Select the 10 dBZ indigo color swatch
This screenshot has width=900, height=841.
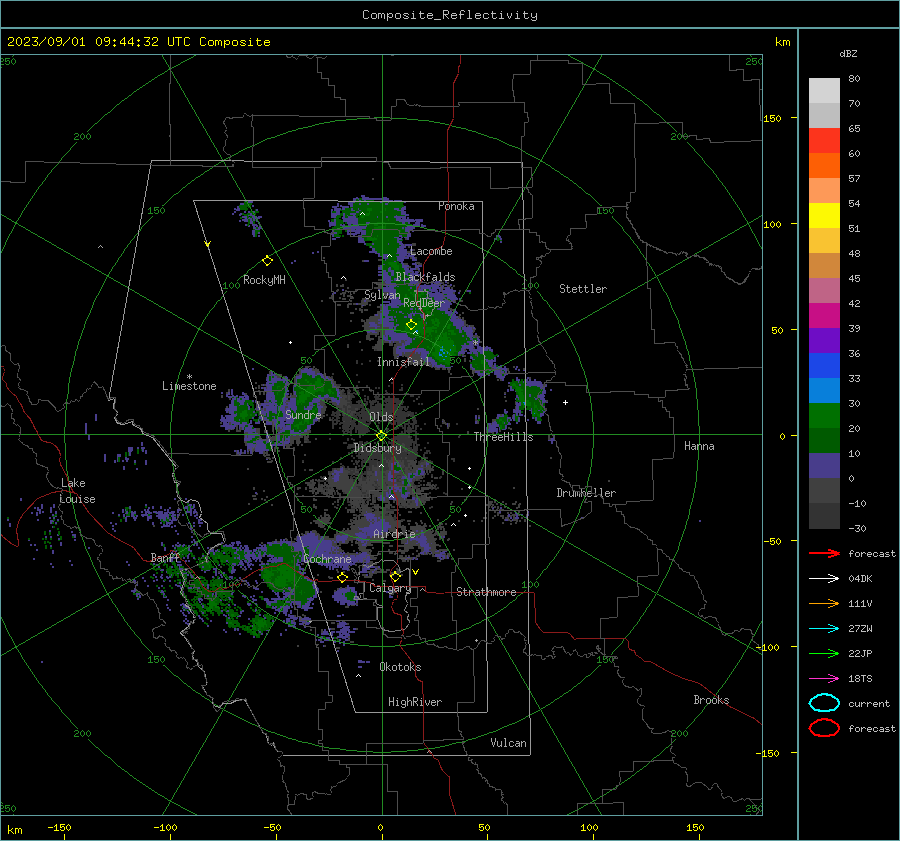(824, 466)
